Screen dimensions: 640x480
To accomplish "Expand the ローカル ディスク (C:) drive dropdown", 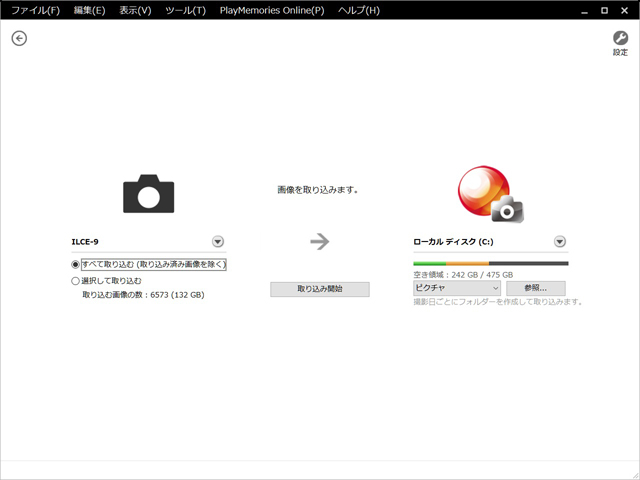I will tap(560, 242).
